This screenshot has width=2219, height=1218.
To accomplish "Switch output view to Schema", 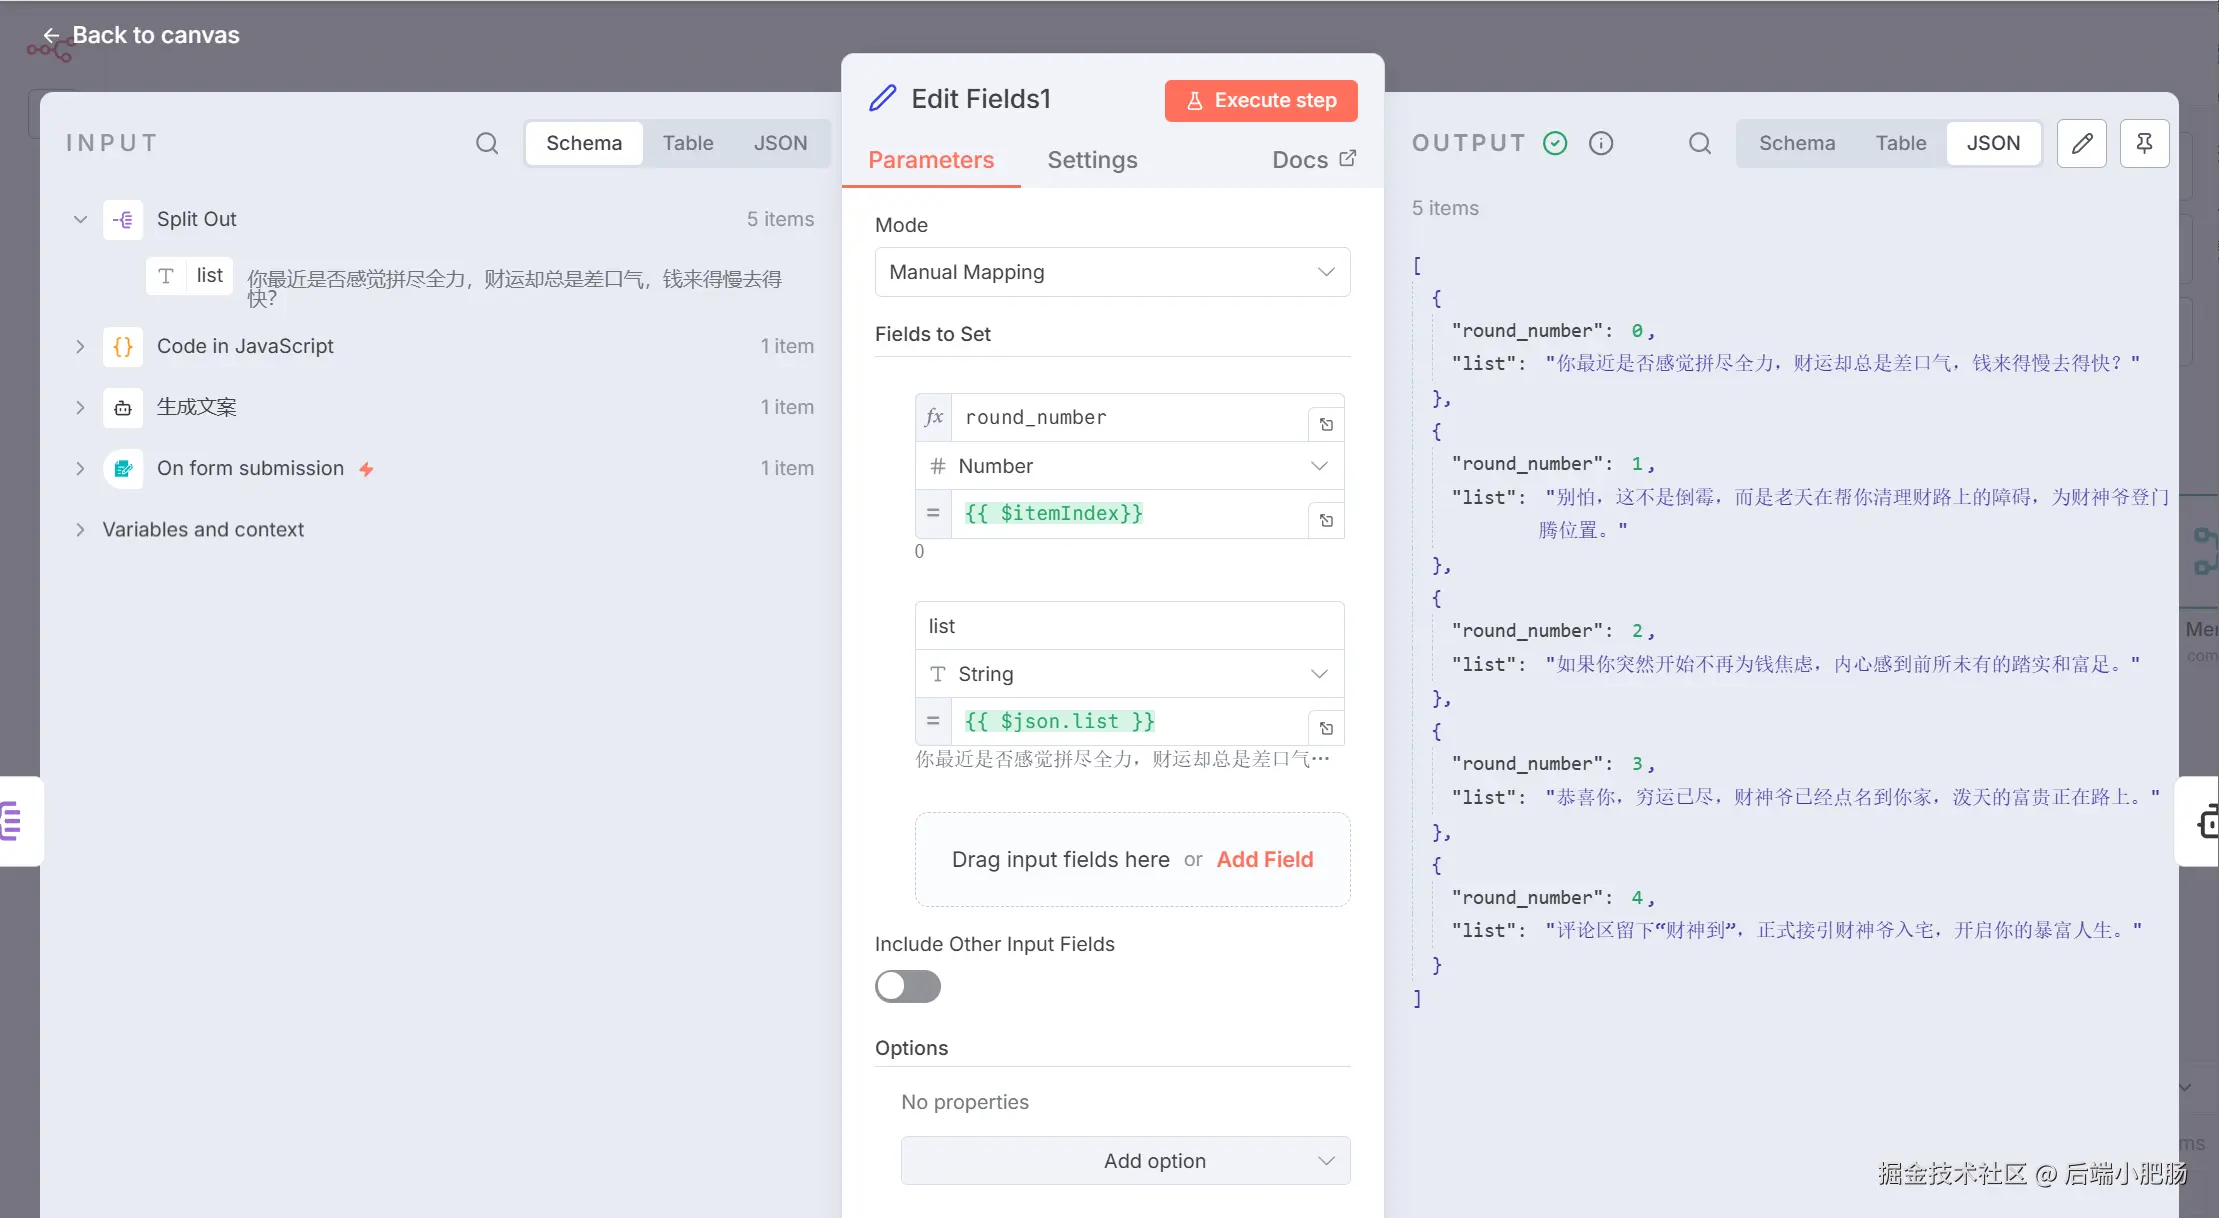I will (x=1797, y=143).
